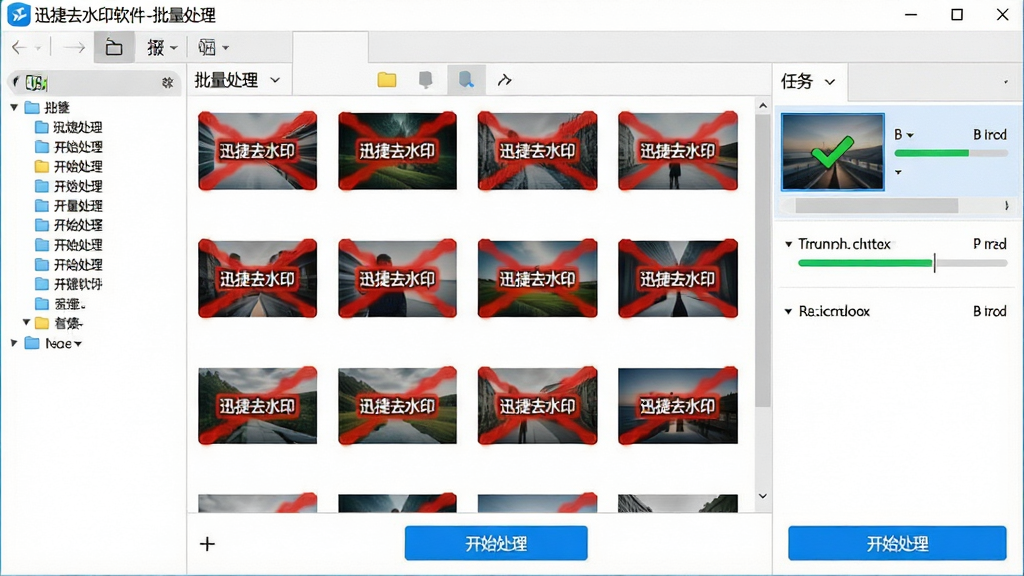
Task: Open the small dropdown arrow after Neae
Action: click(x=78, y=344)
